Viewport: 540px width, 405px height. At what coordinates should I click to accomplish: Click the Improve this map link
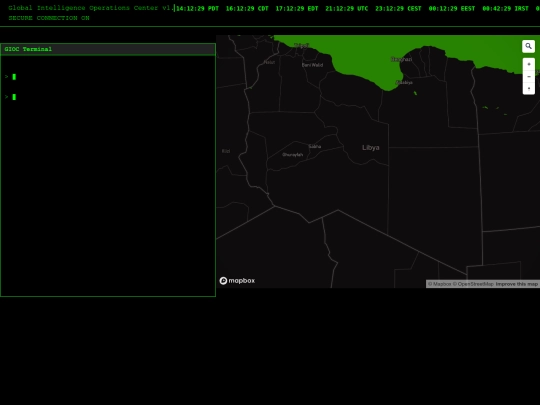tap(517, 284)
